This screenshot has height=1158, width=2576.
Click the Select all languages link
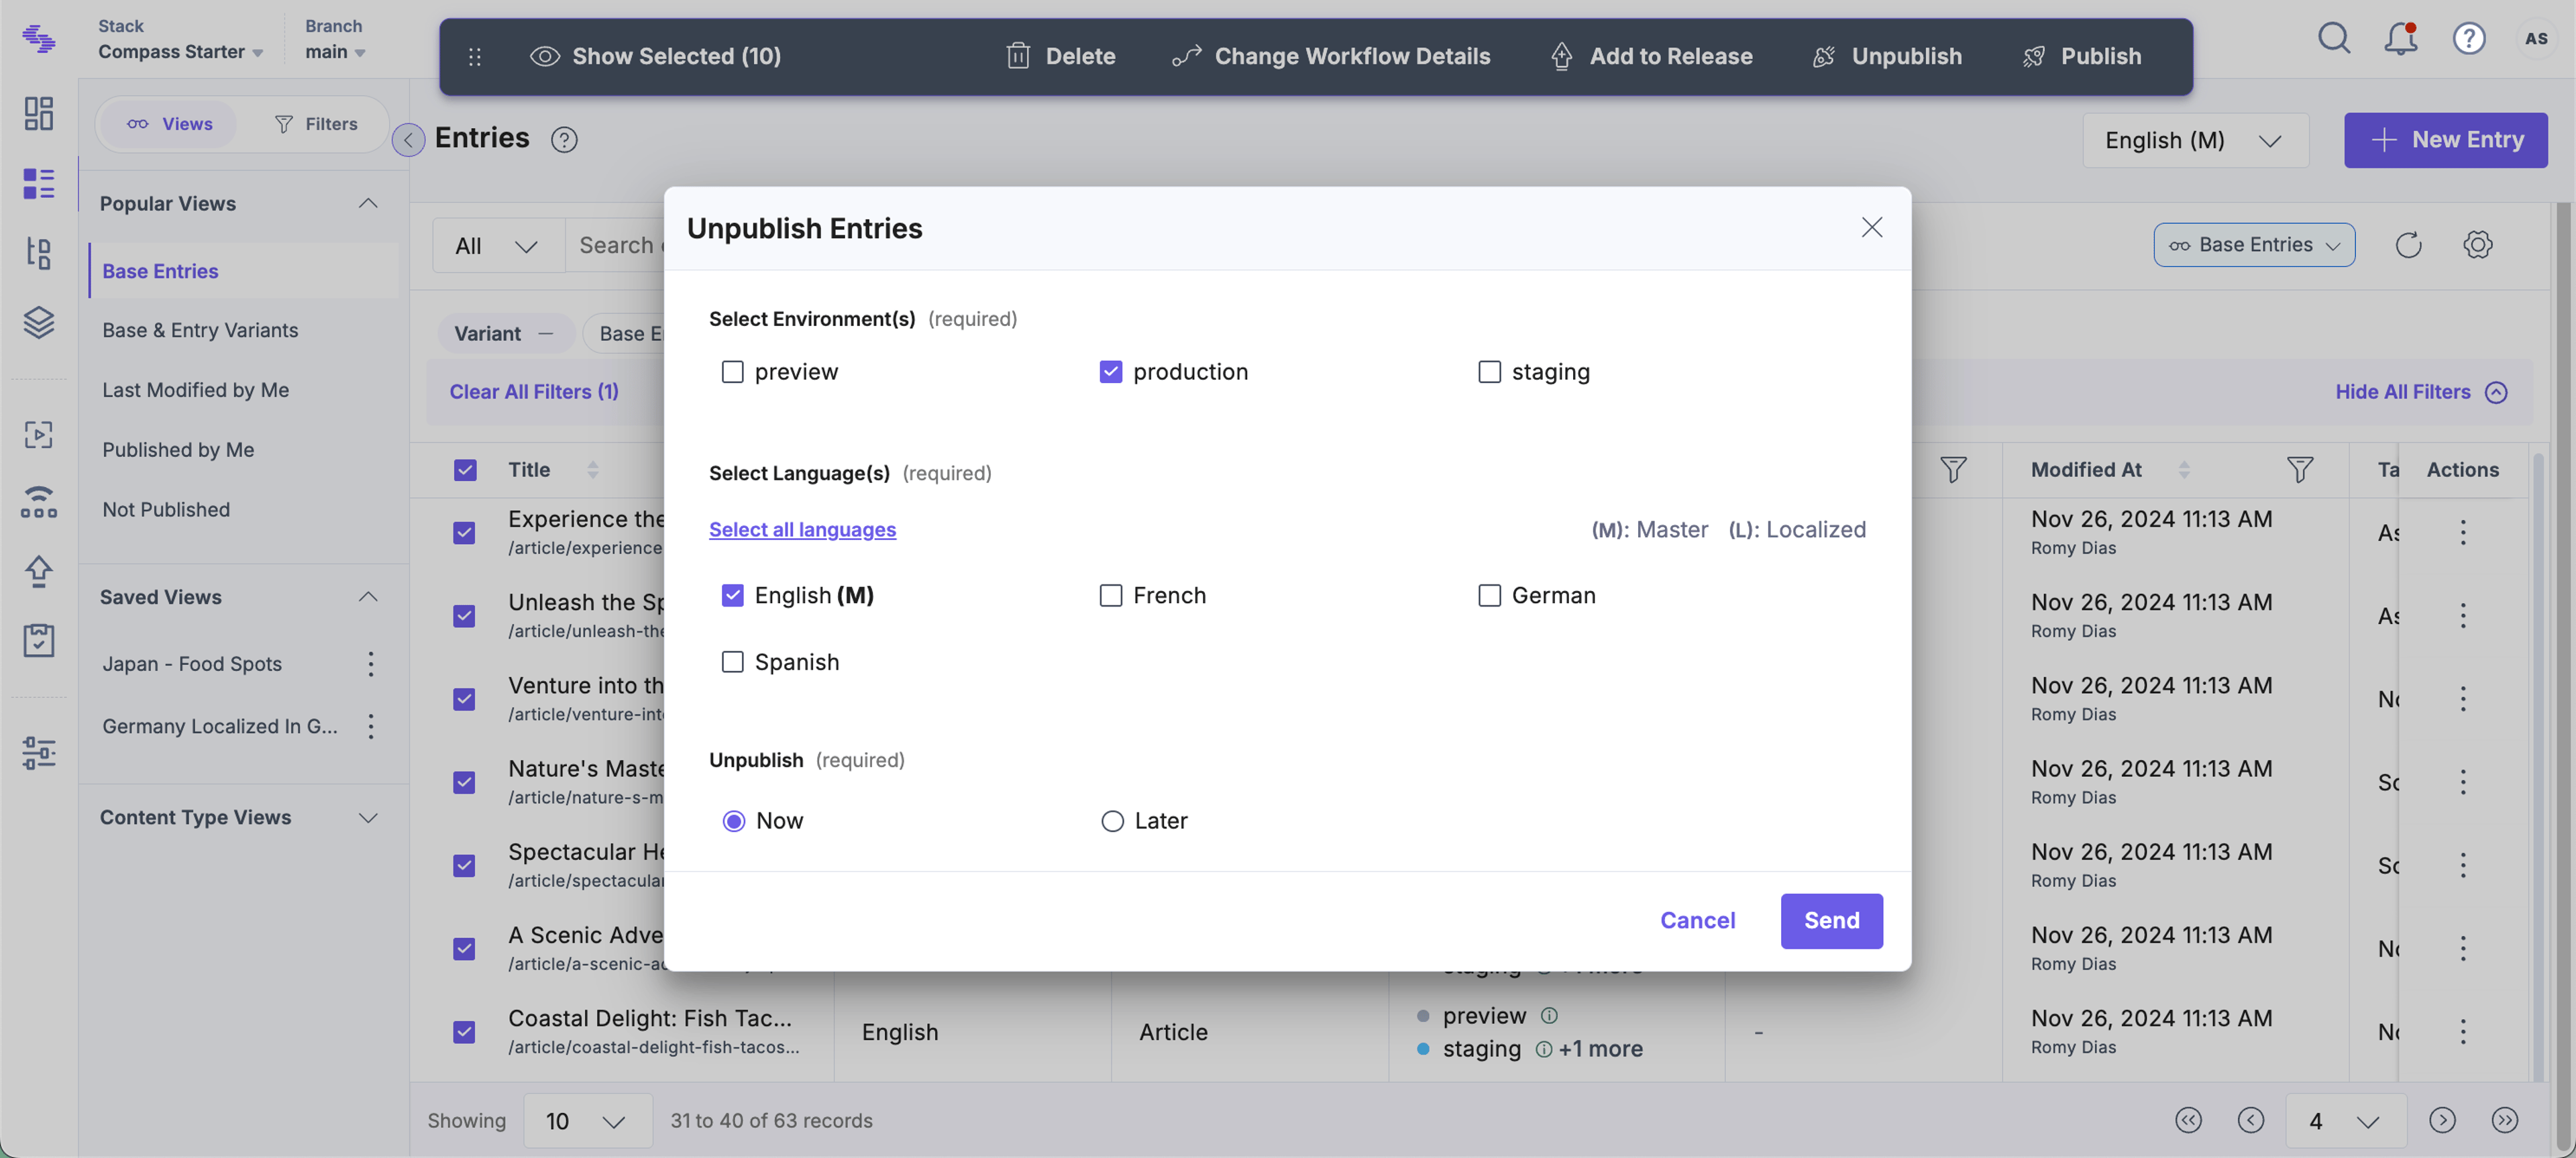(x=802, y=529)
